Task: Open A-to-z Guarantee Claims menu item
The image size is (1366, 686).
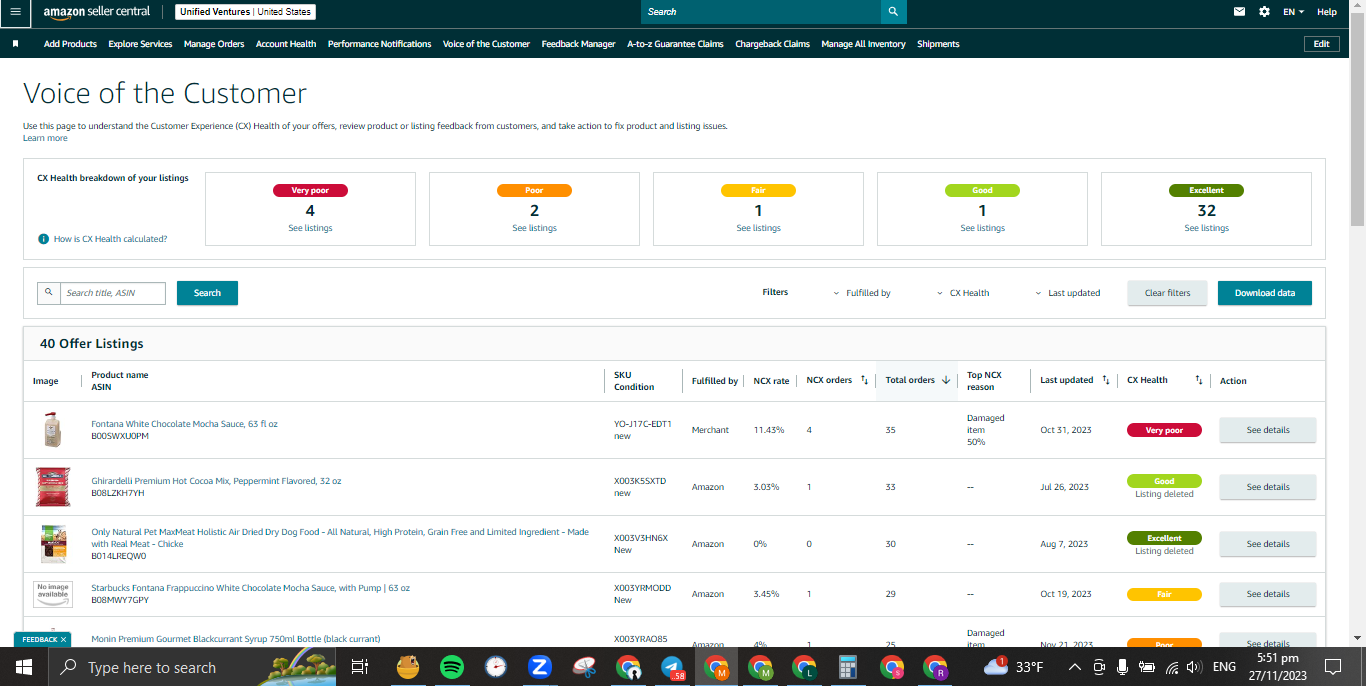Action: point(675,44)
